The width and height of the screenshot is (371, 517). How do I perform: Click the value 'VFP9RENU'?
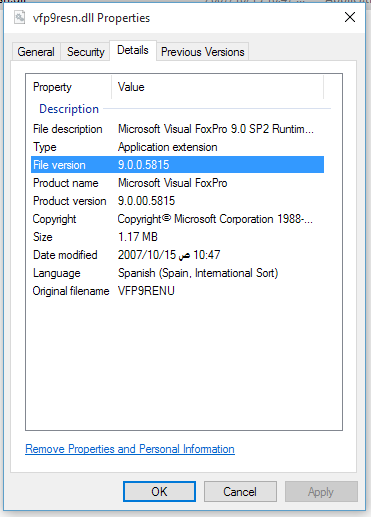pyautogui.click(x=146, y=291)
